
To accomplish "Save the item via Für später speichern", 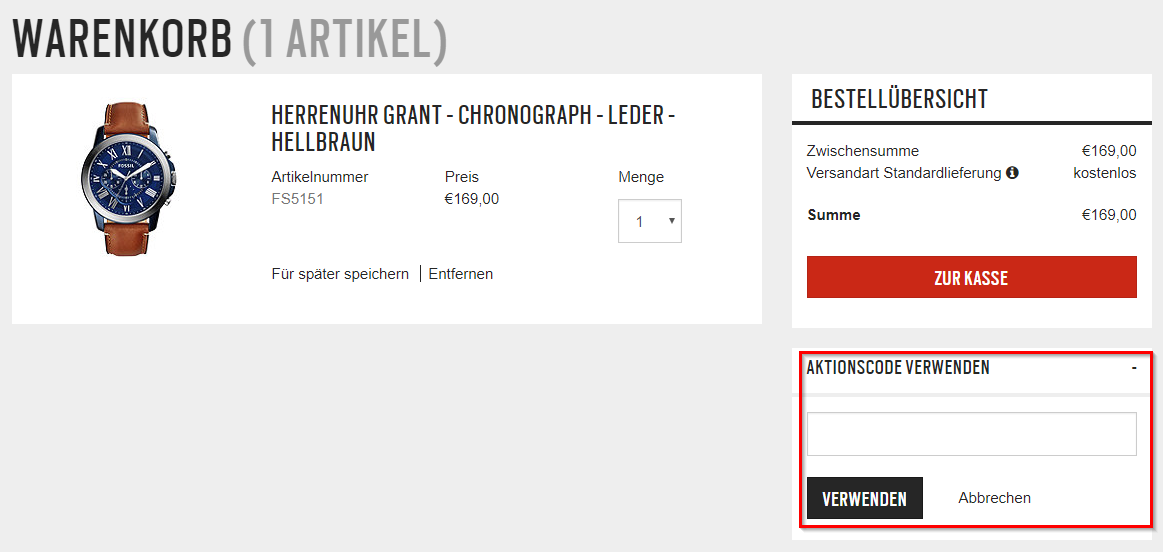I will [340, 274].
